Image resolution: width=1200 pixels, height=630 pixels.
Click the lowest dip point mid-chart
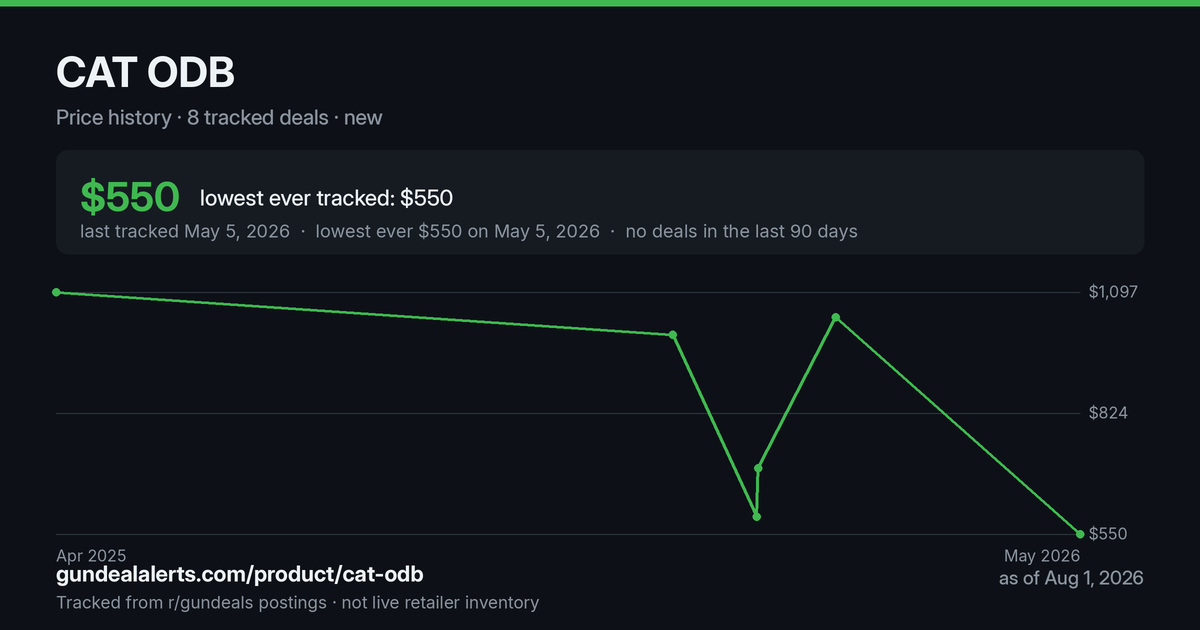[x=757, y=517]
